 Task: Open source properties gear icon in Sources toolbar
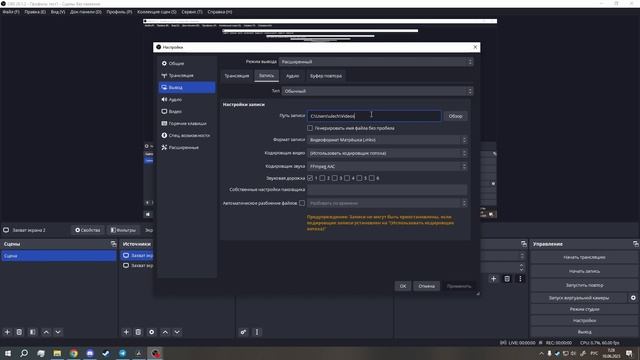[x=152, y=332]
